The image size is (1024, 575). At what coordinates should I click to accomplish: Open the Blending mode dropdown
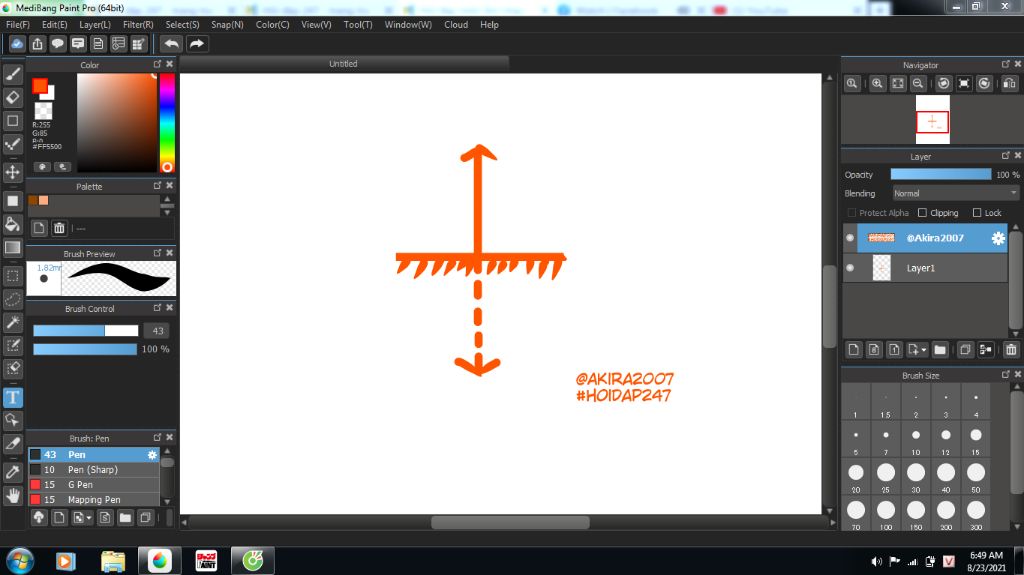[x=955, y=193]
